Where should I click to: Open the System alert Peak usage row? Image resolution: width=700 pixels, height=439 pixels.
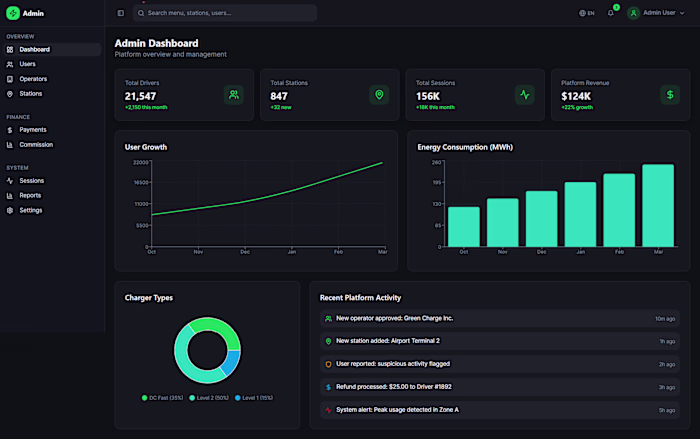[500, 410]
